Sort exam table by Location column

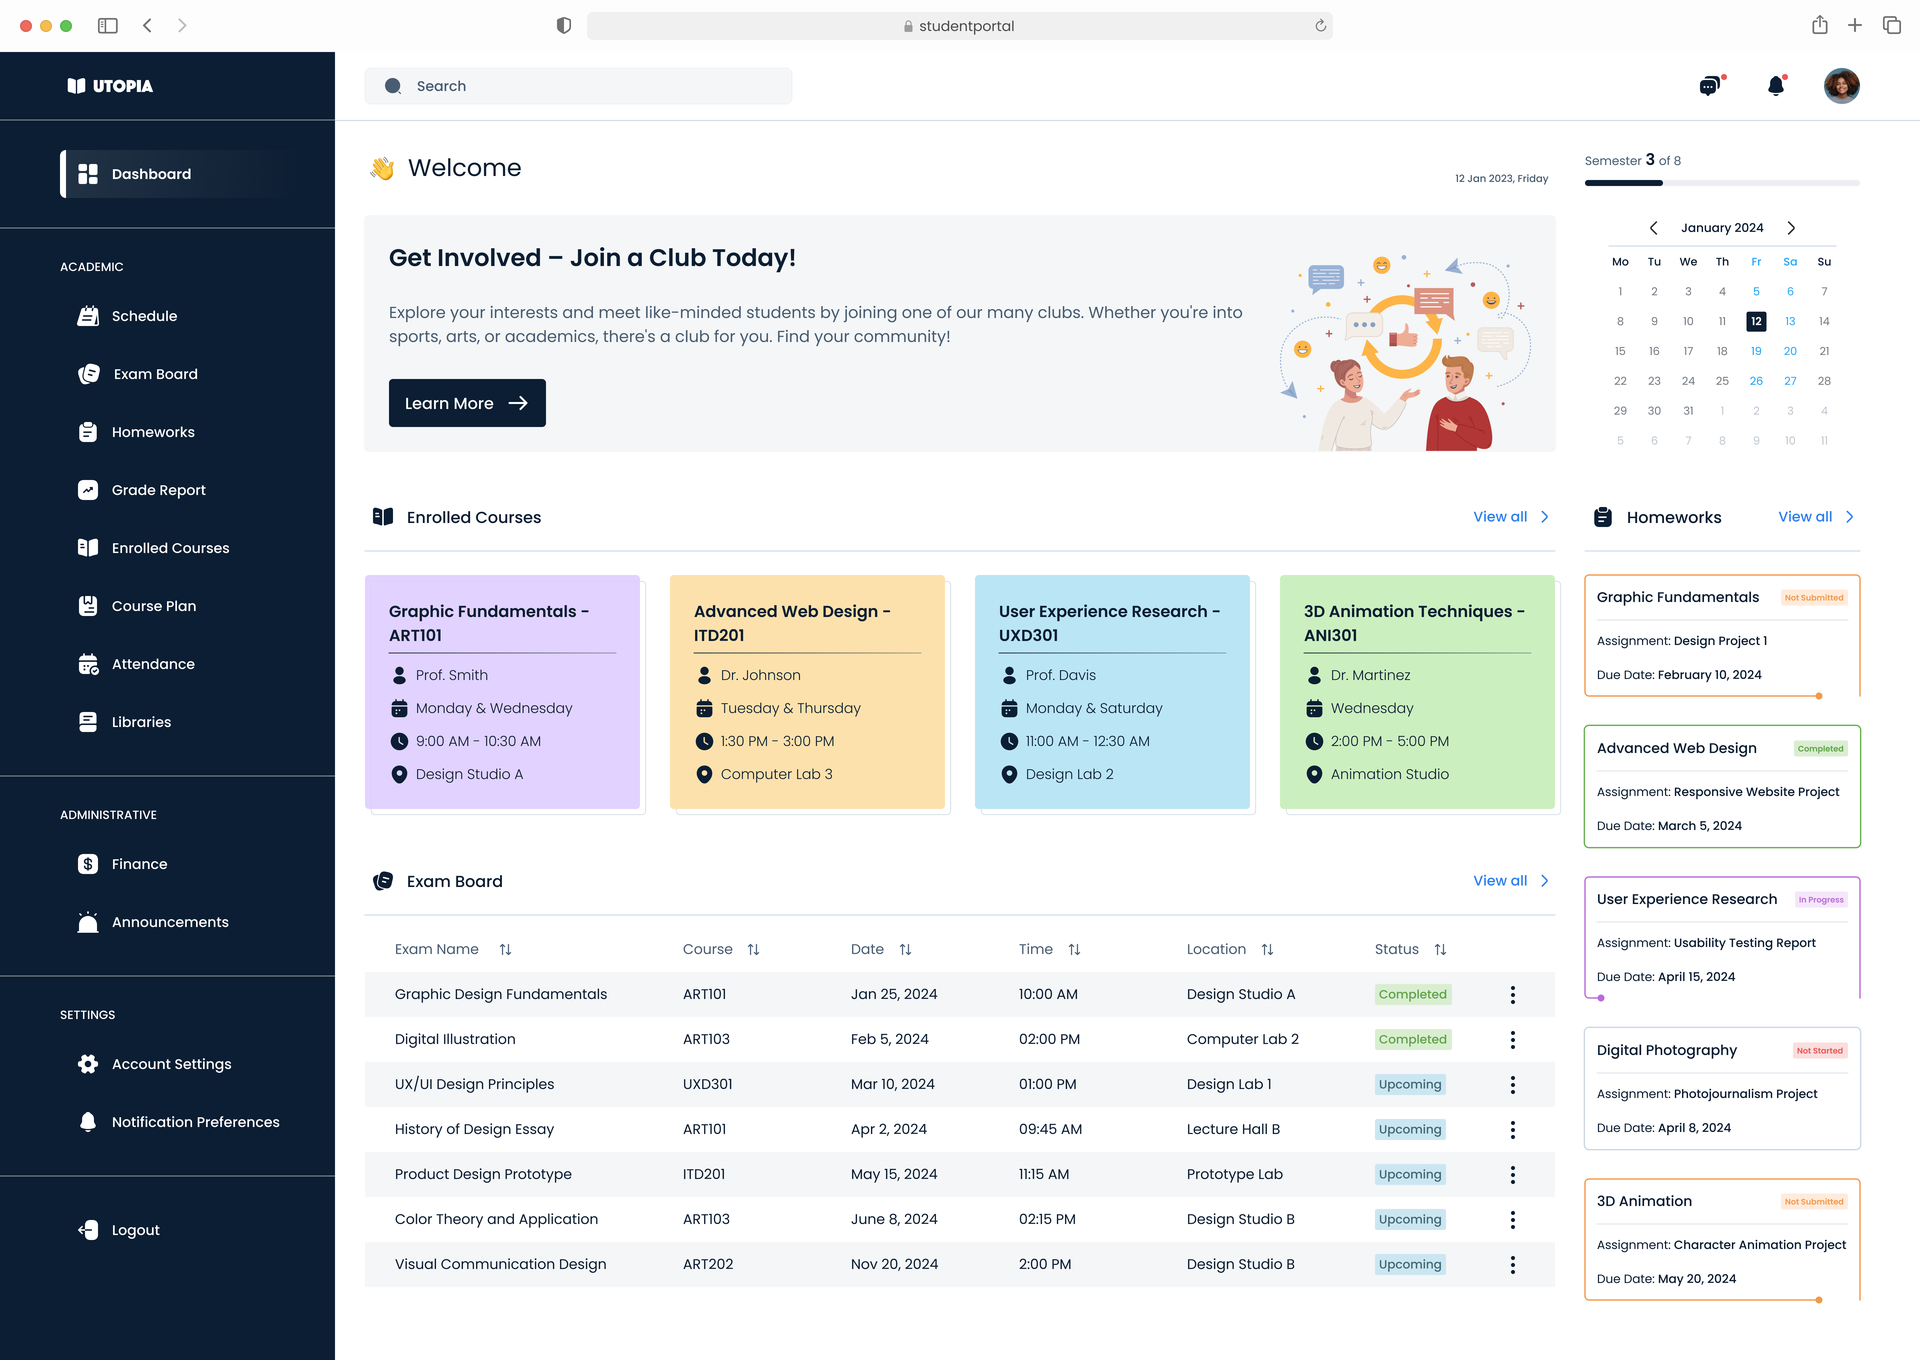(1267, 950)
